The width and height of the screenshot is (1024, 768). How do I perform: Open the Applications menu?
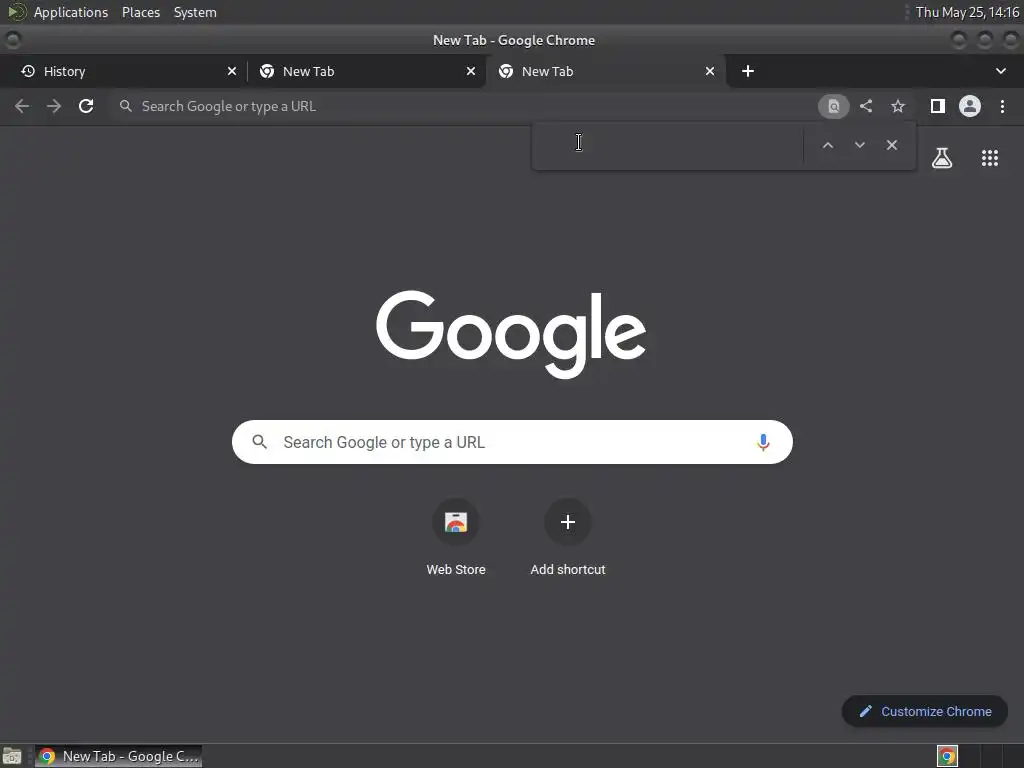tap(71, 12)
